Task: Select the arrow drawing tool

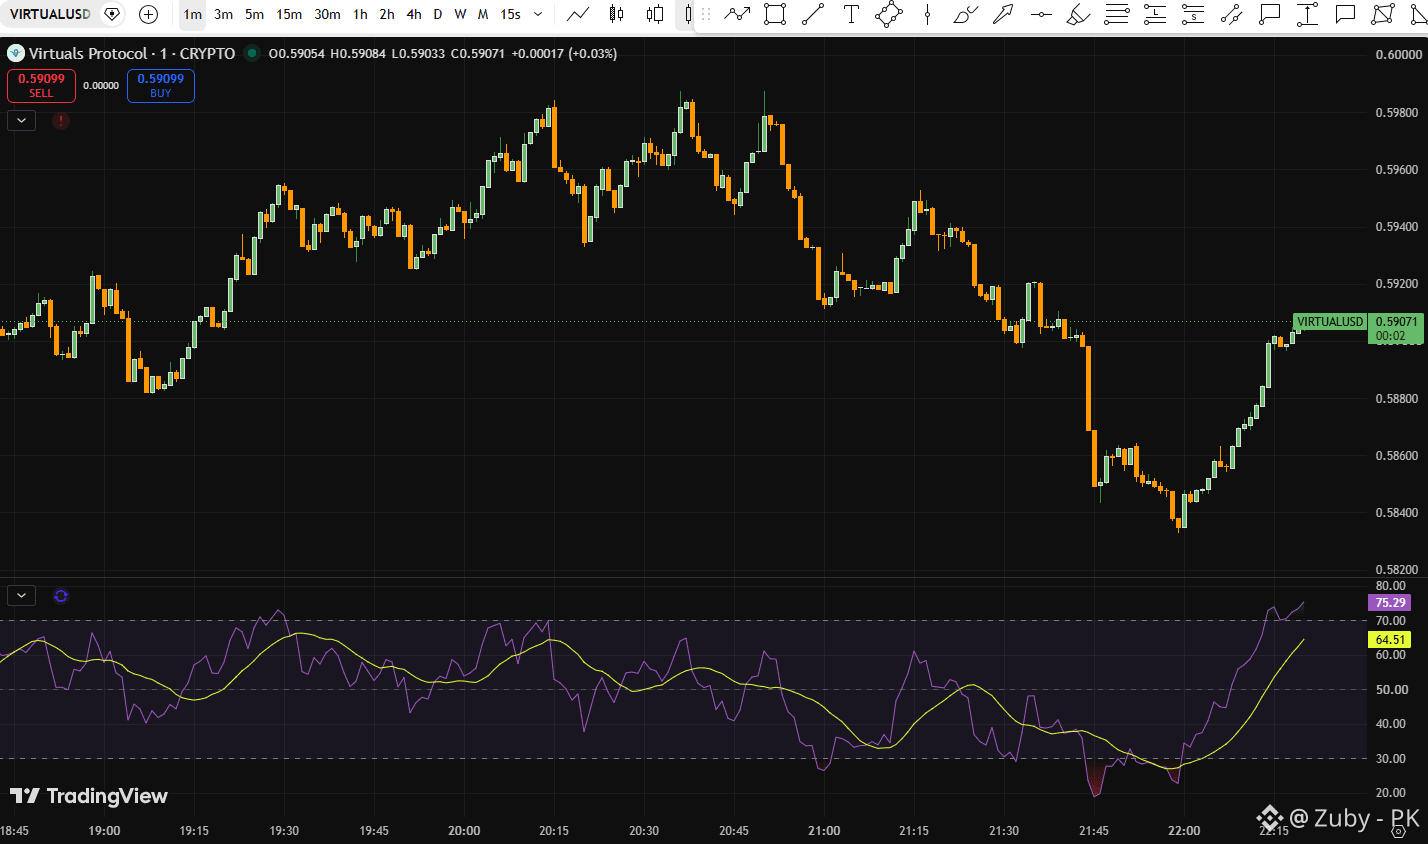Action: click(1003, 14)
